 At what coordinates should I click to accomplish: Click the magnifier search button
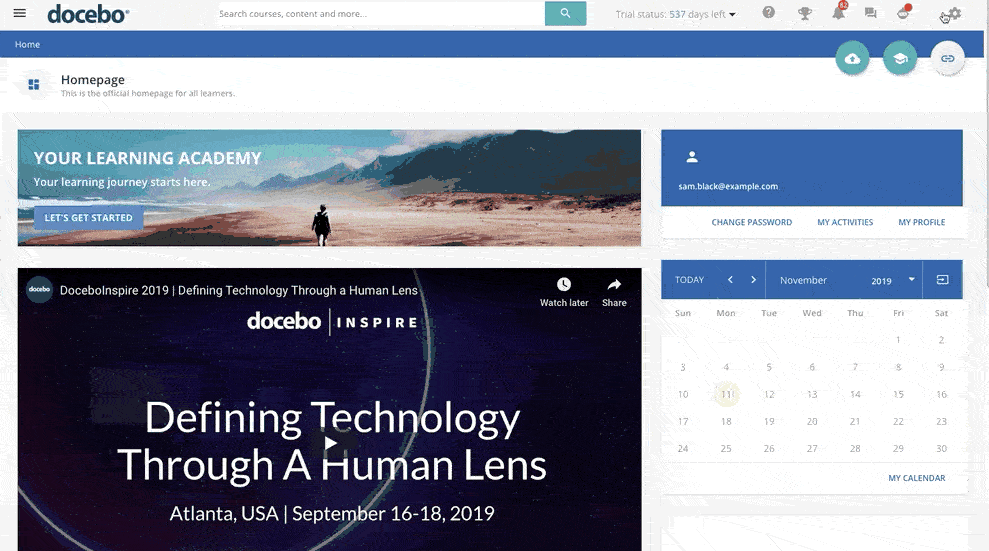pyautogui.click(x=565, y=14)
